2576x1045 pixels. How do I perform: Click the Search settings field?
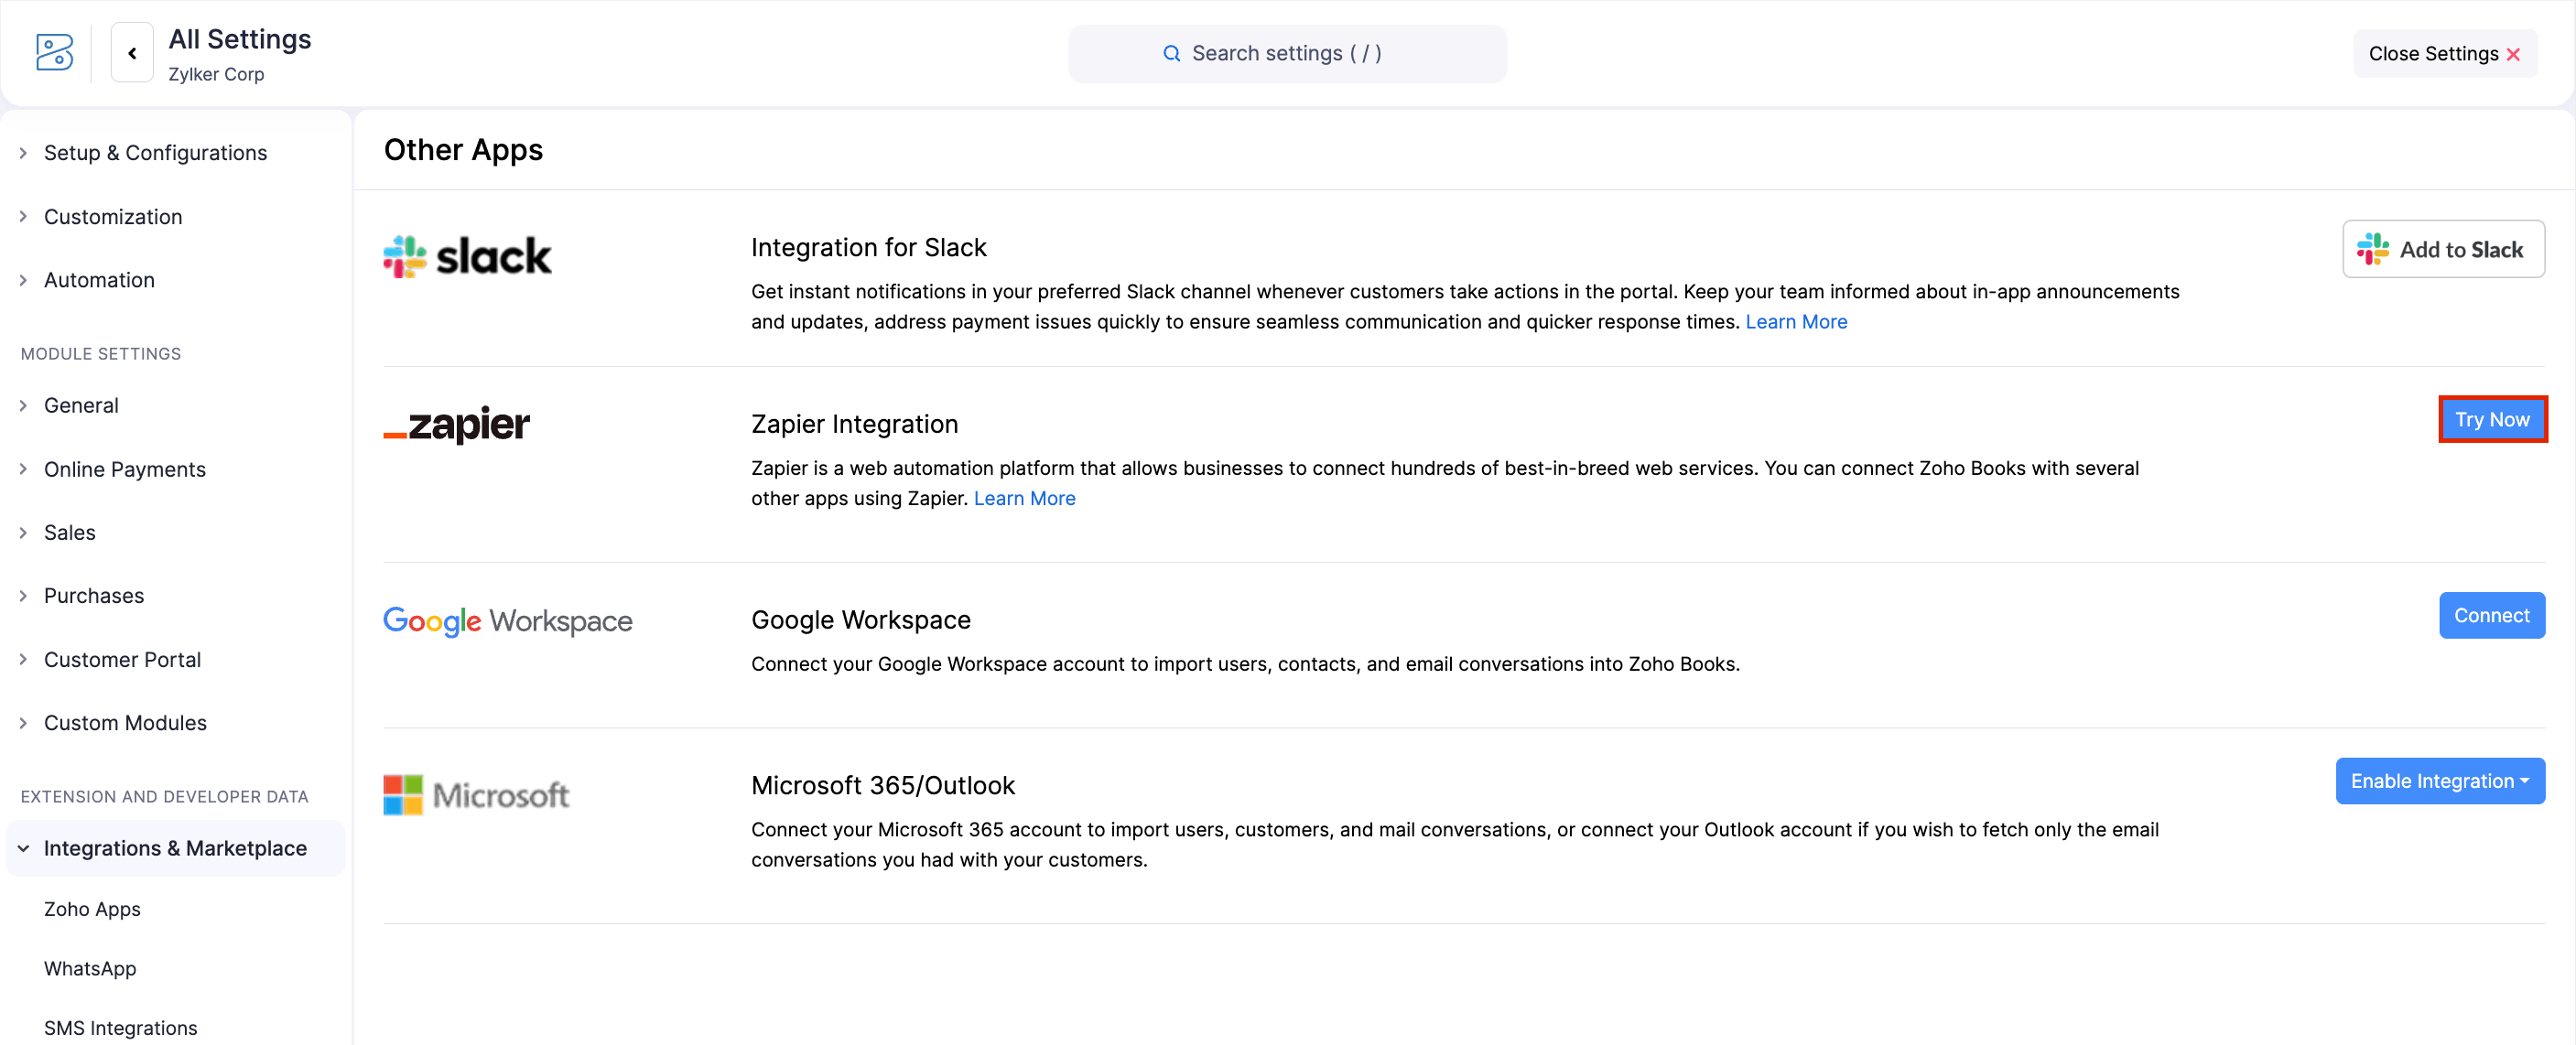1287,53
